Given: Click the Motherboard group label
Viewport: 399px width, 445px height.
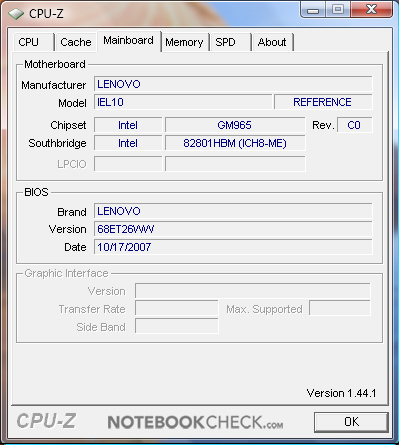Looking at the screenshot, I should click(55, 64).
